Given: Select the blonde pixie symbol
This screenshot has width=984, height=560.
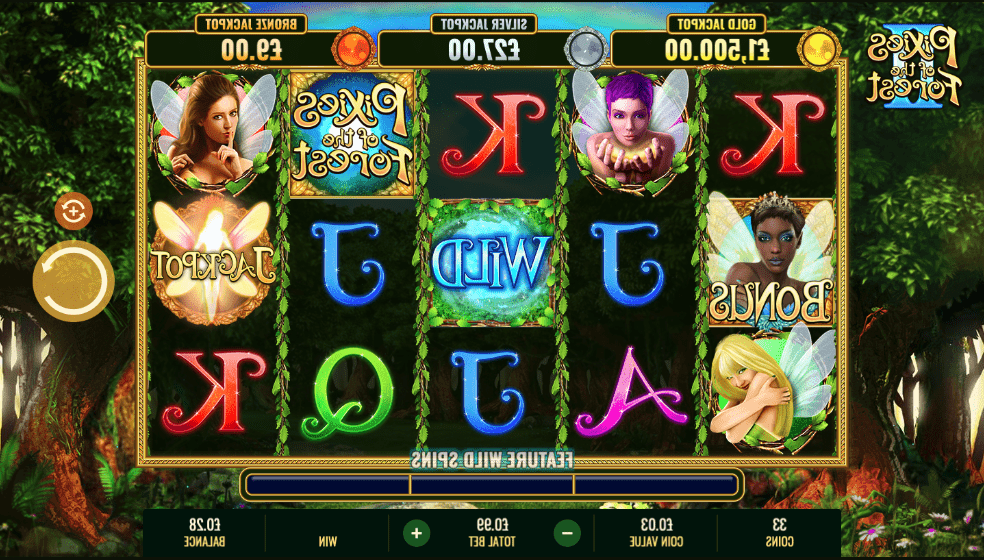Looking at the screenshot, I should pyautogui.click(x=772, y=387).
